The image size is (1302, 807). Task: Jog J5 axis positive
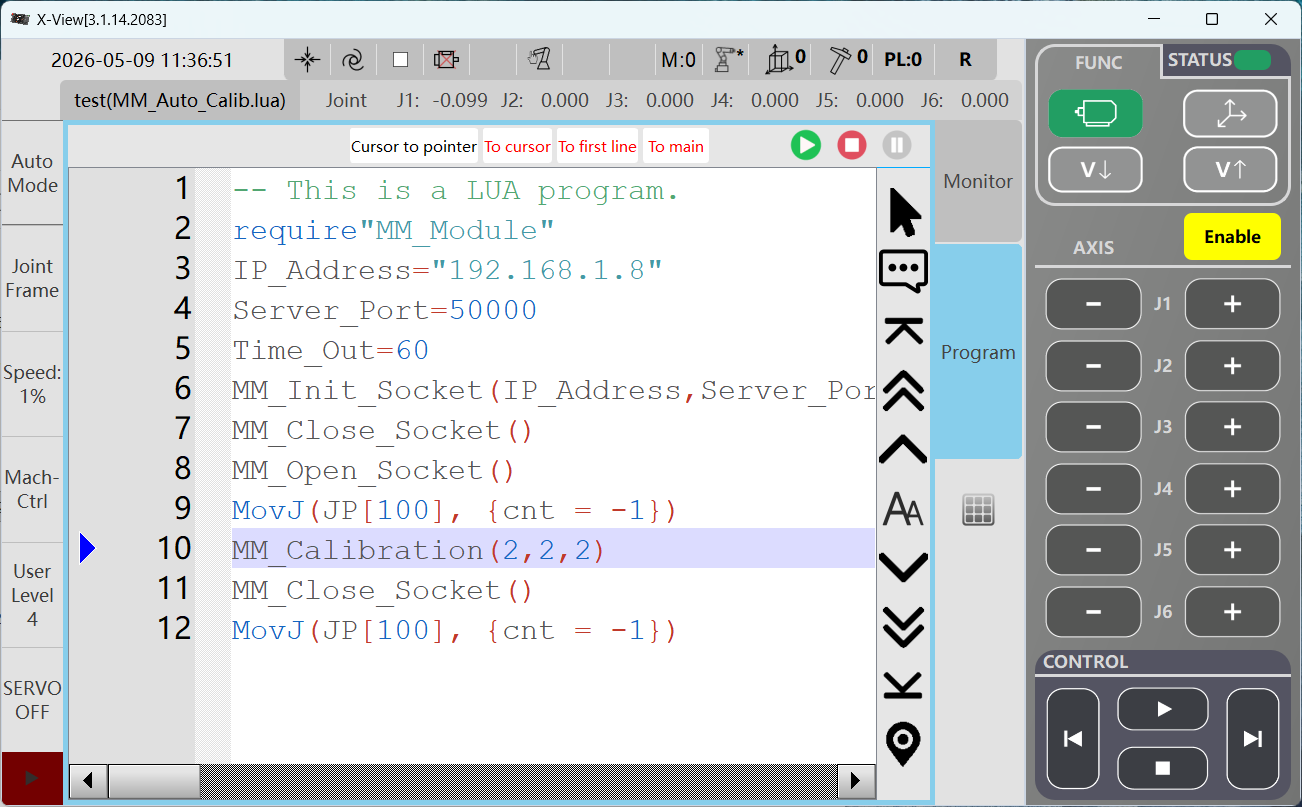coord(1232,550)
